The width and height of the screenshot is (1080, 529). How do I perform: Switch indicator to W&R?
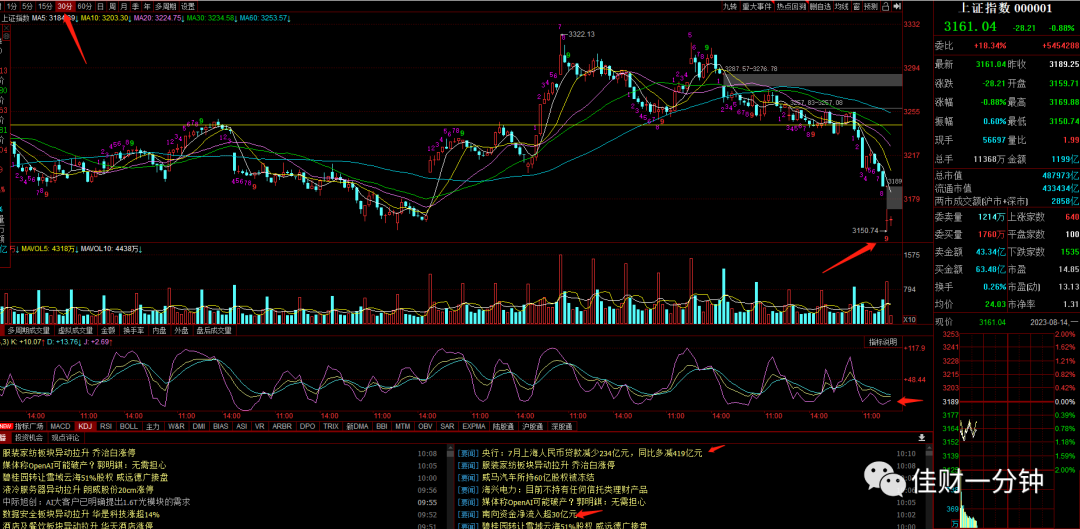pyautogui.click(x=176, y=426)
